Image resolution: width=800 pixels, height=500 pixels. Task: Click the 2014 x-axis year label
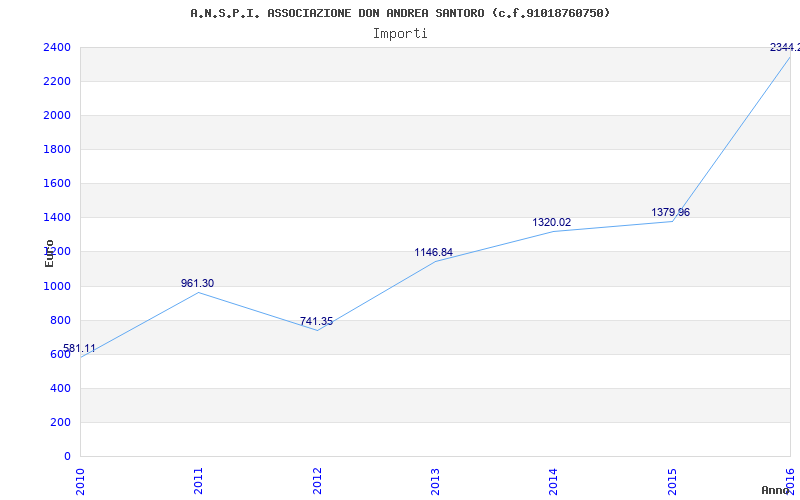[x=554, y=481]
